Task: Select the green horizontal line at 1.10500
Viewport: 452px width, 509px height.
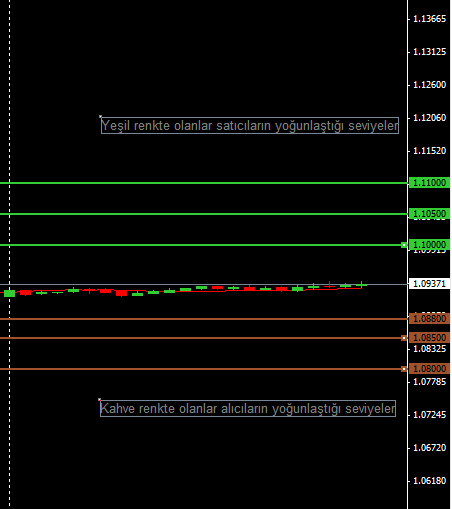Action: pos(204,214)
